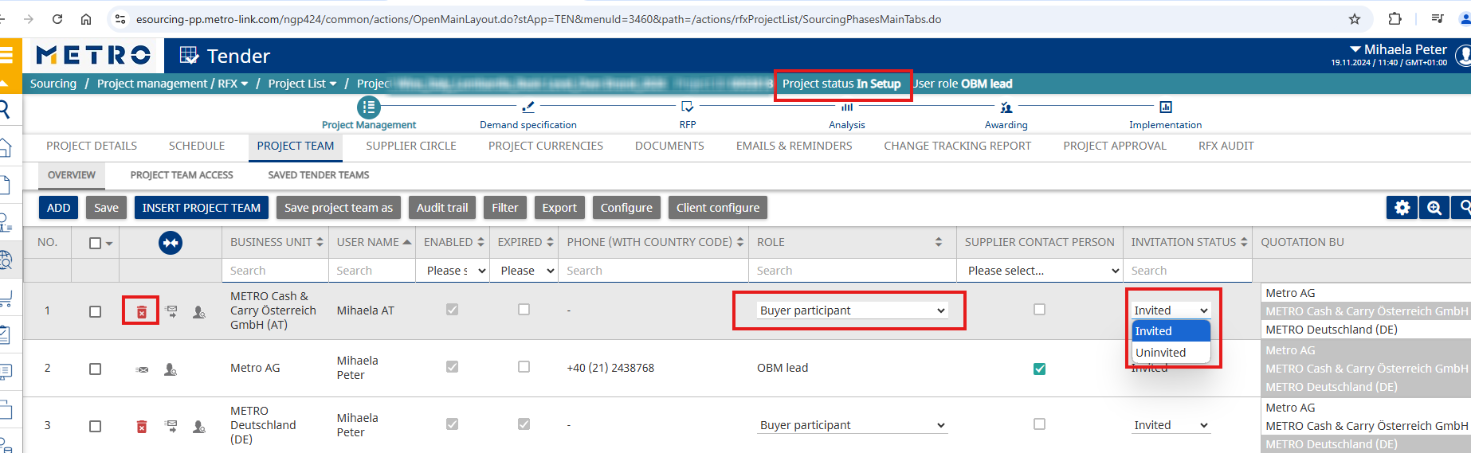Toggle Enabled checkbox in Metro AG row
The width and height of the screenshot is (1471, 453).
point(452,367)
